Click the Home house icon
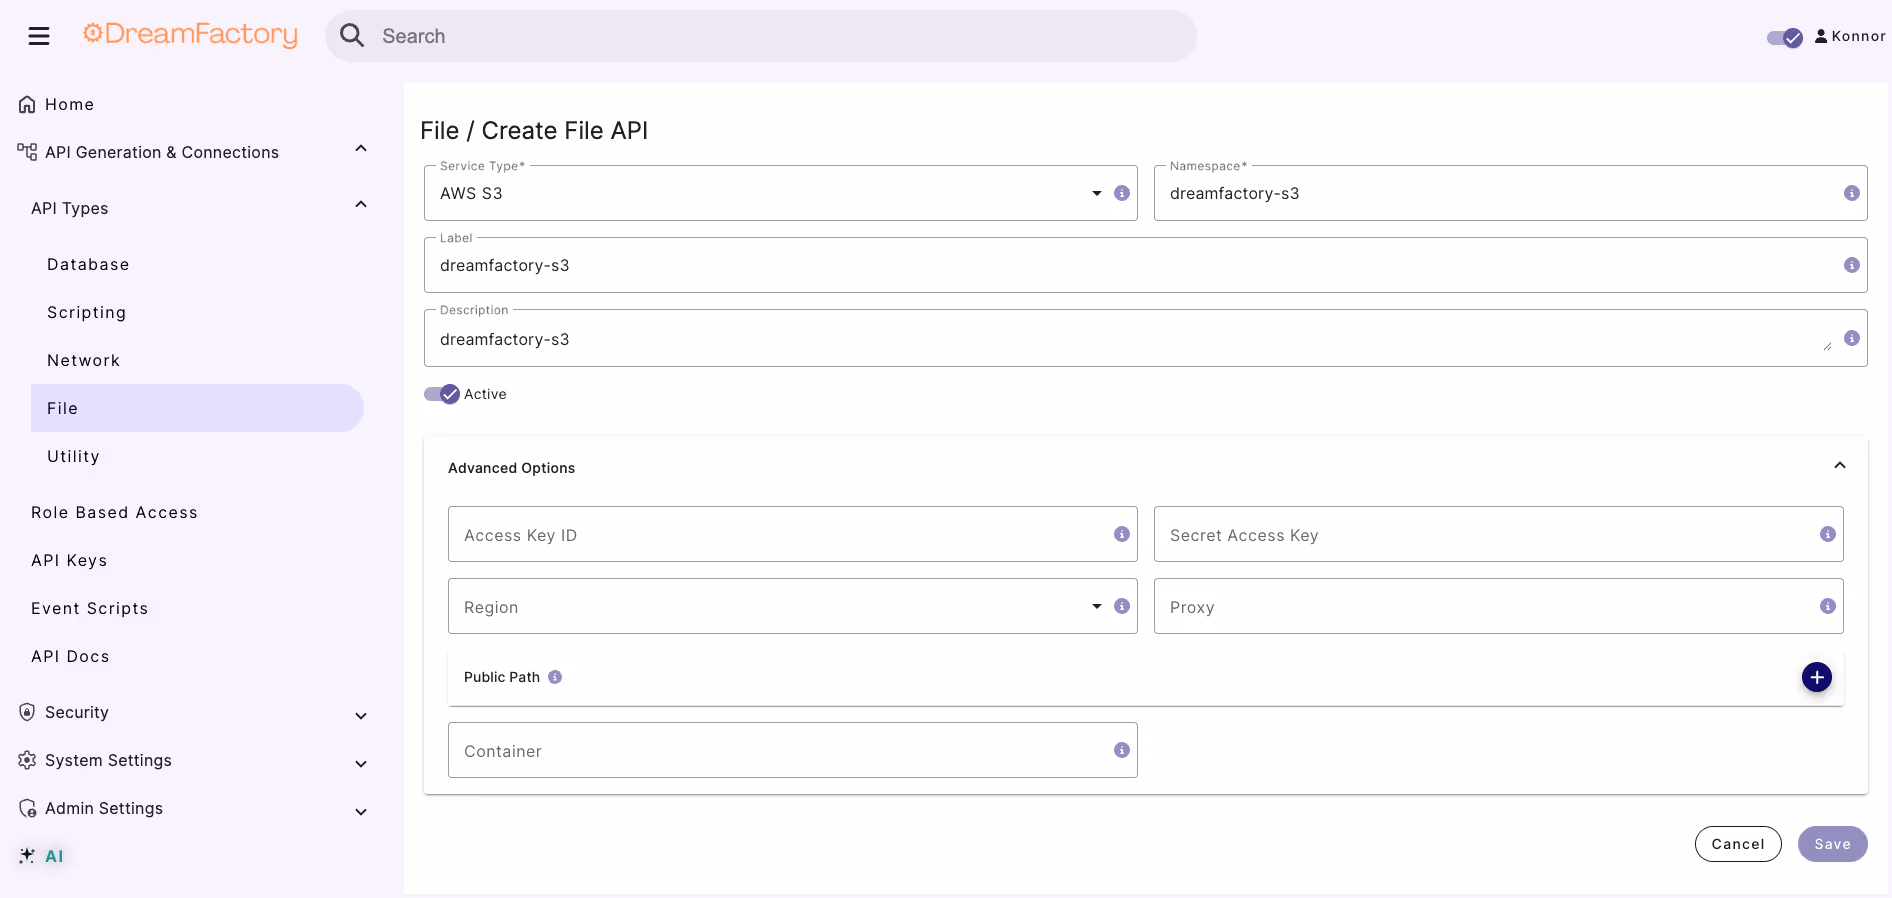Screen dimensions: 1892x898 click(x=27, y=104)
